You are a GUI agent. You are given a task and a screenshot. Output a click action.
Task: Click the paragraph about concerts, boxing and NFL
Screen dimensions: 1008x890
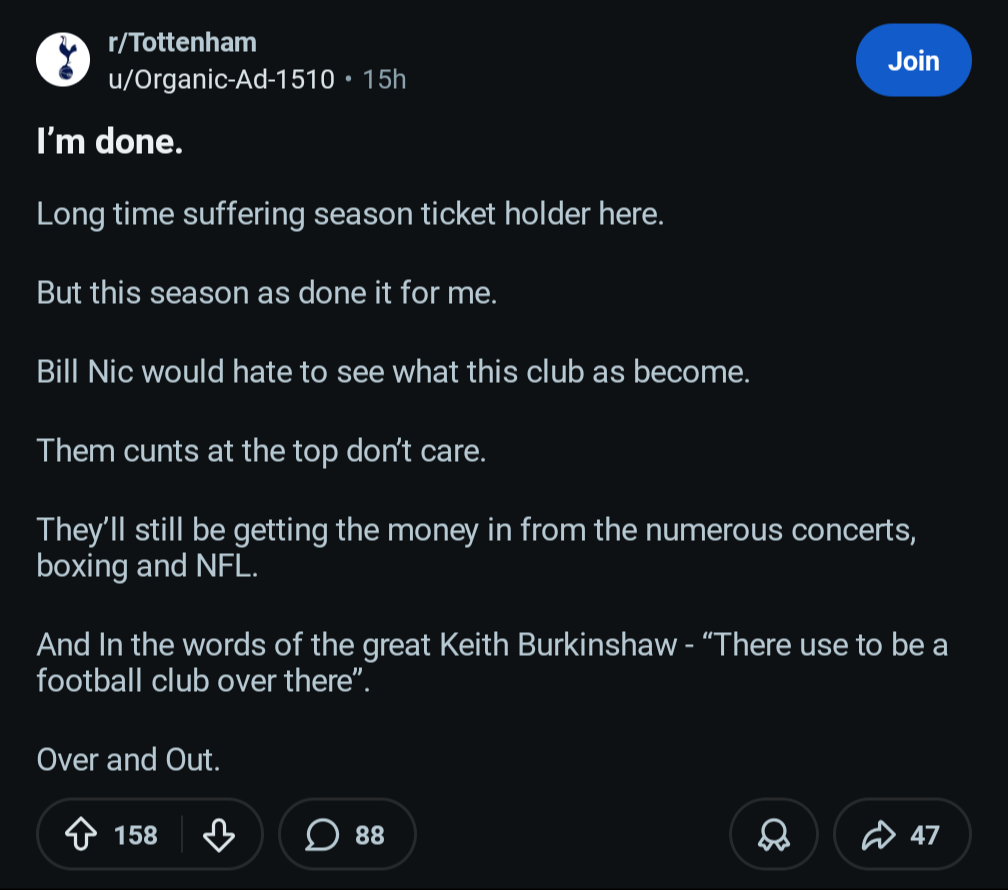(476, 547)
